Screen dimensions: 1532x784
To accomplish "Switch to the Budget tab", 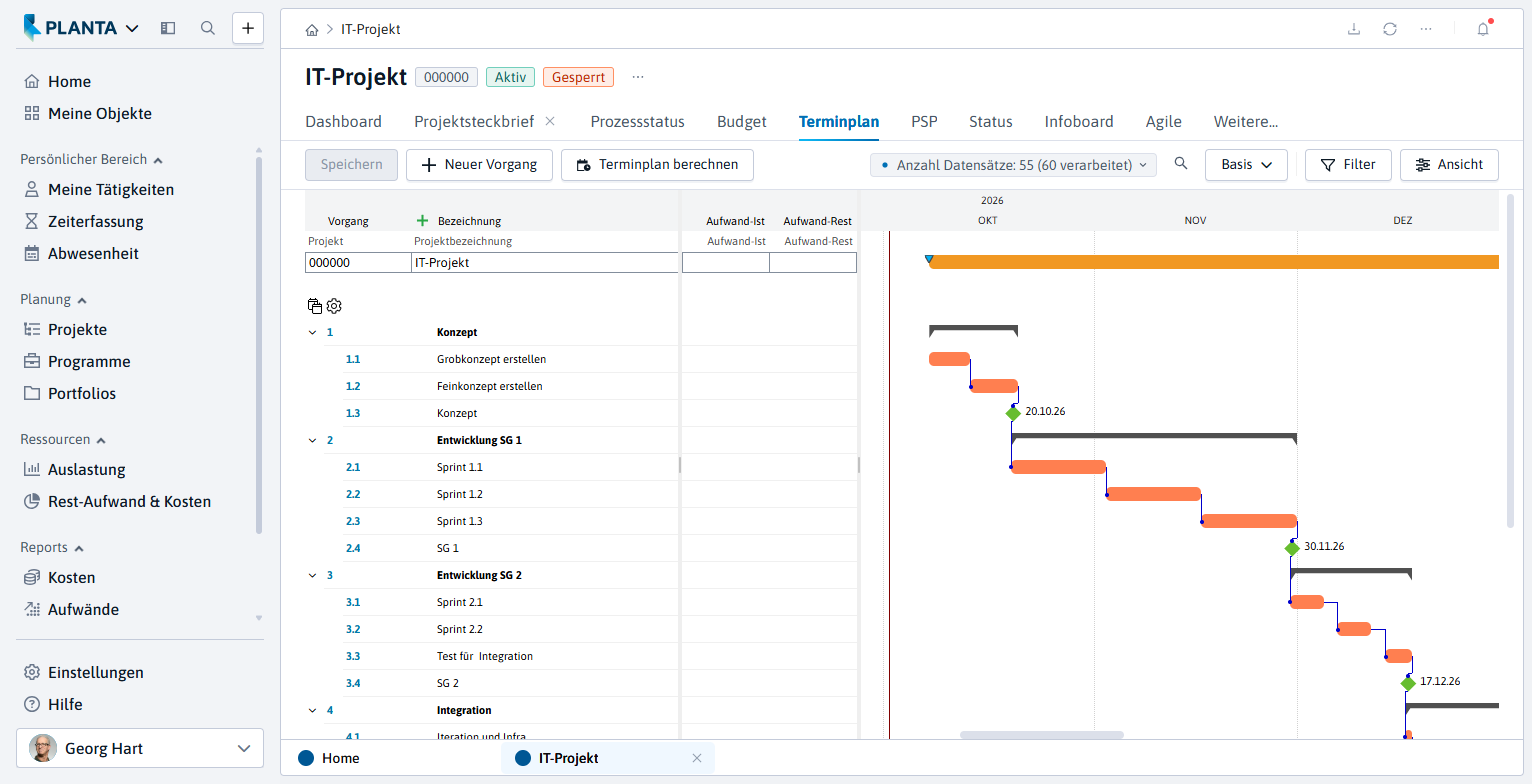I will [x=742, y=122].
